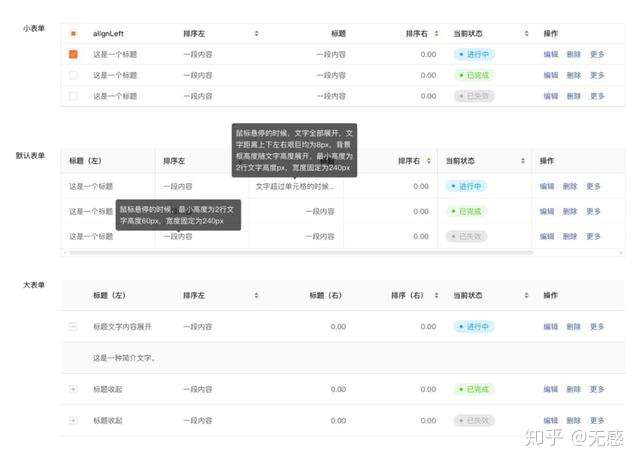Click 编辑 in the 大表单 已失效 row
Image resolution: width=640 pixels, height=464 pixels.
point(551,420)
